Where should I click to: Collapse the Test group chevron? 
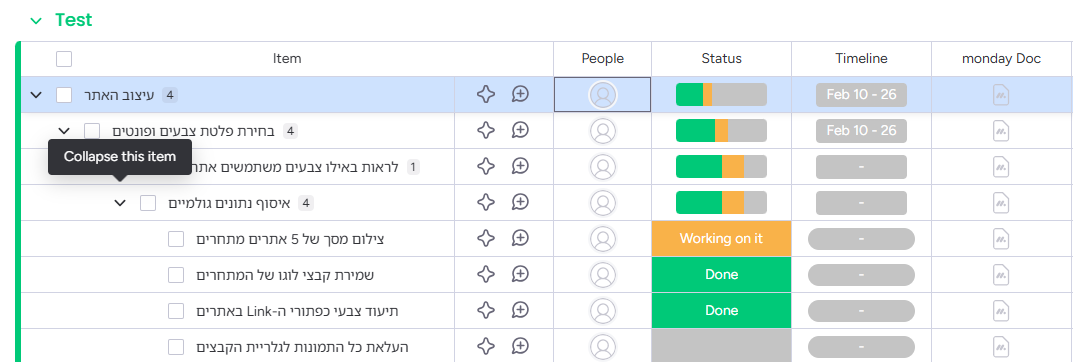point(36,21)
